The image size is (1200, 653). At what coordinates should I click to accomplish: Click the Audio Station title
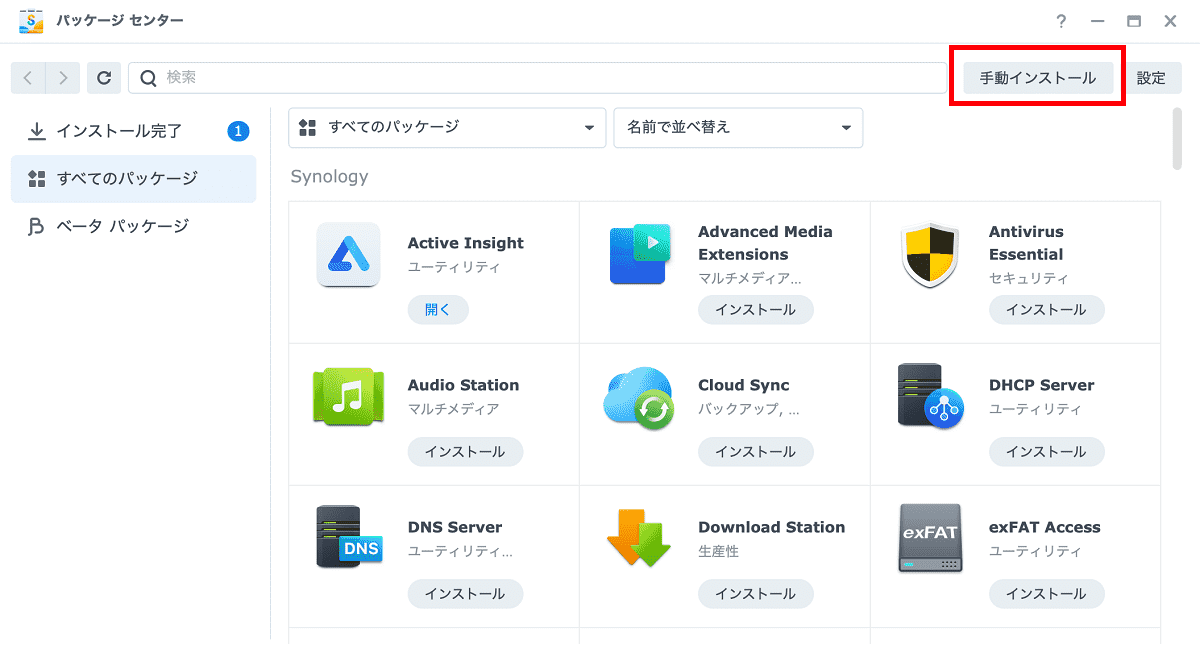tap(463, 385)
